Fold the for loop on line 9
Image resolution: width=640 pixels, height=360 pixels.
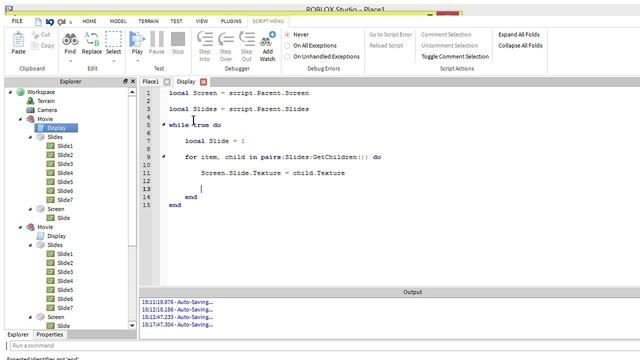(x=164, y=156)
